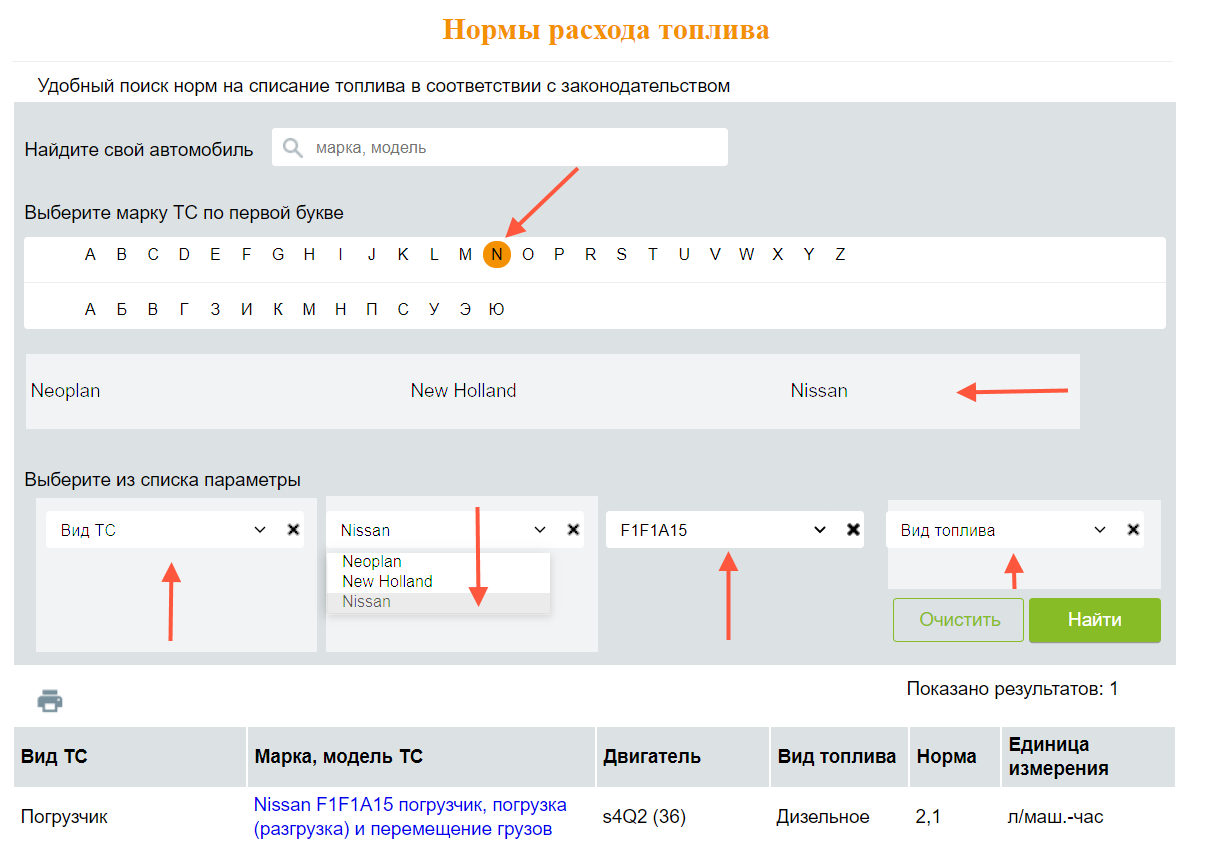Clear the Nissan selection with the X icon
The image size is (1206, 843).
(573, 530)
